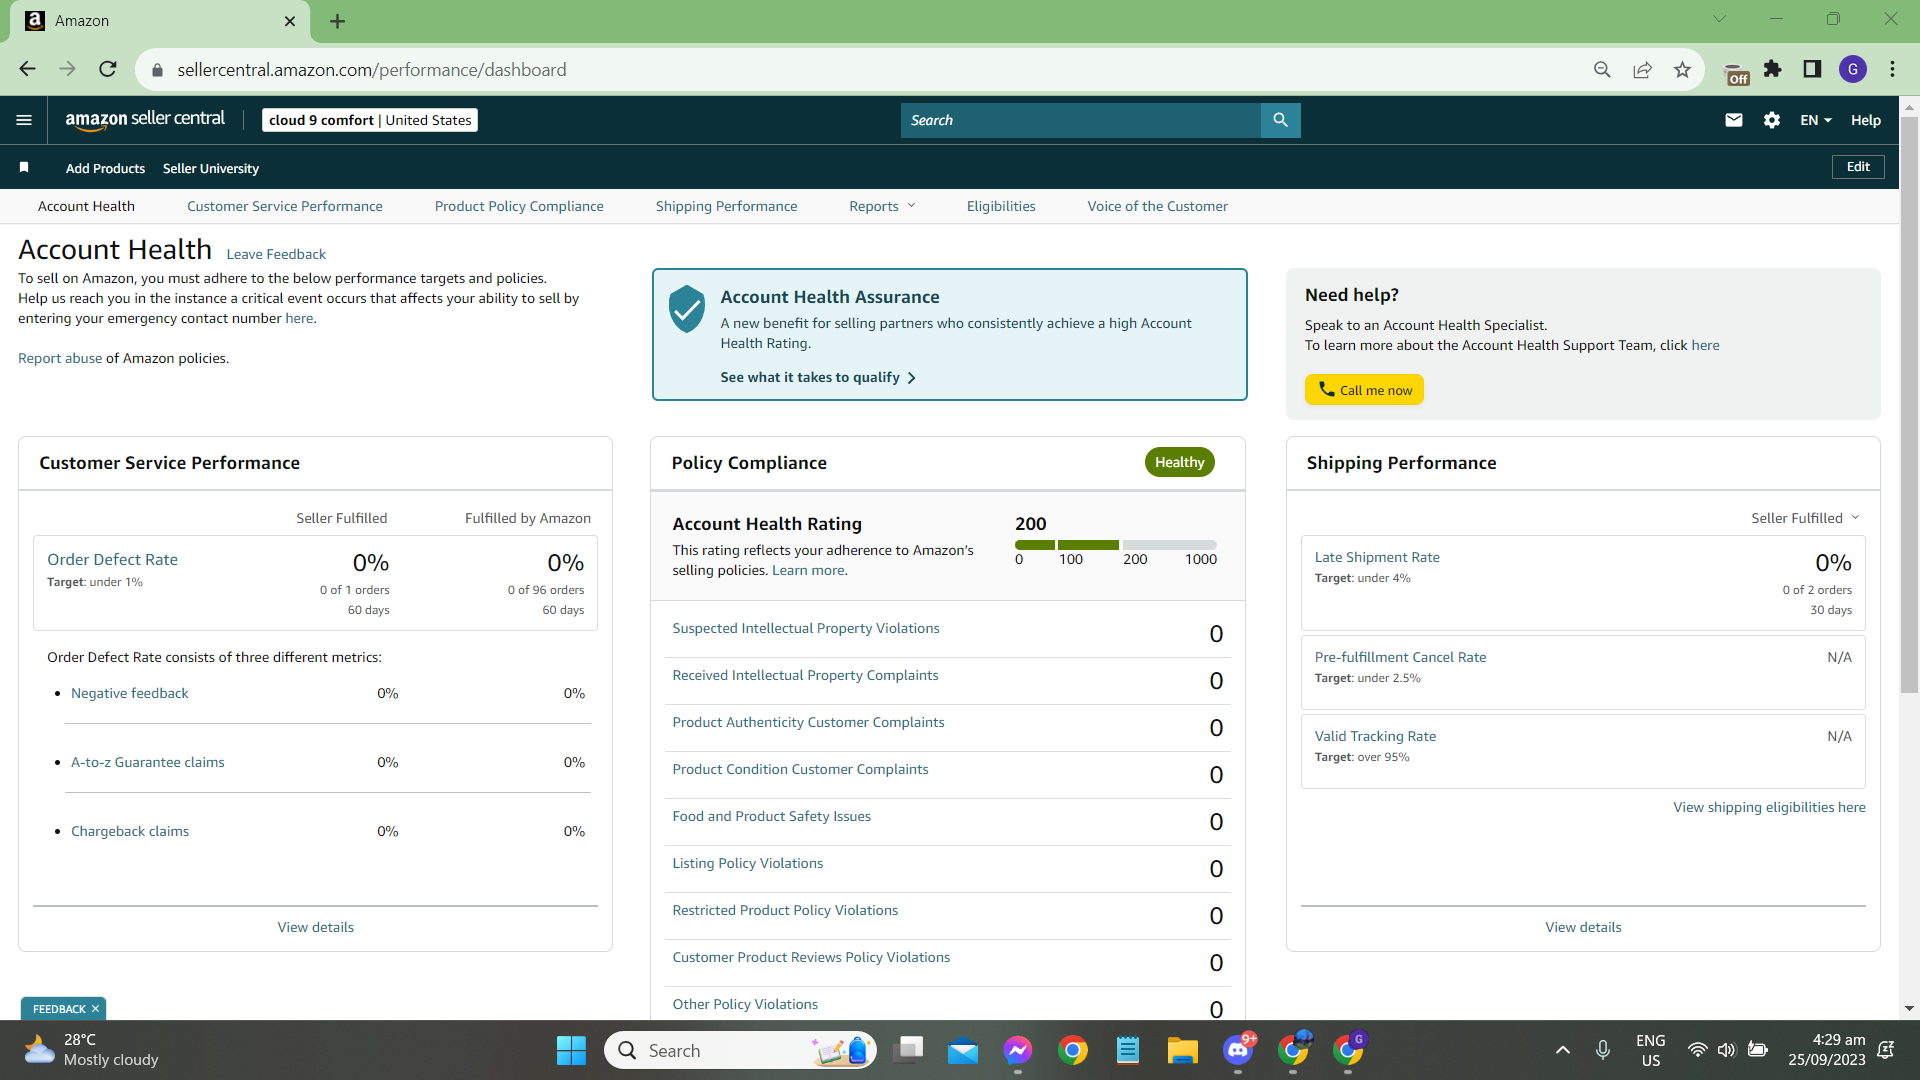1920x1080 pixels.
Task: Open the settings gear icon in Seller Central
Action: [1772, 120]
